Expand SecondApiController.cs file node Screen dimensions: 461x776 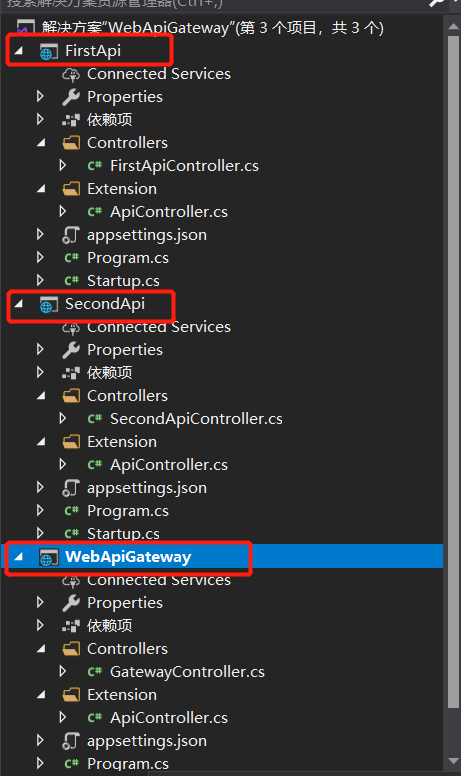pyautogui.click(x=63, y=419)
